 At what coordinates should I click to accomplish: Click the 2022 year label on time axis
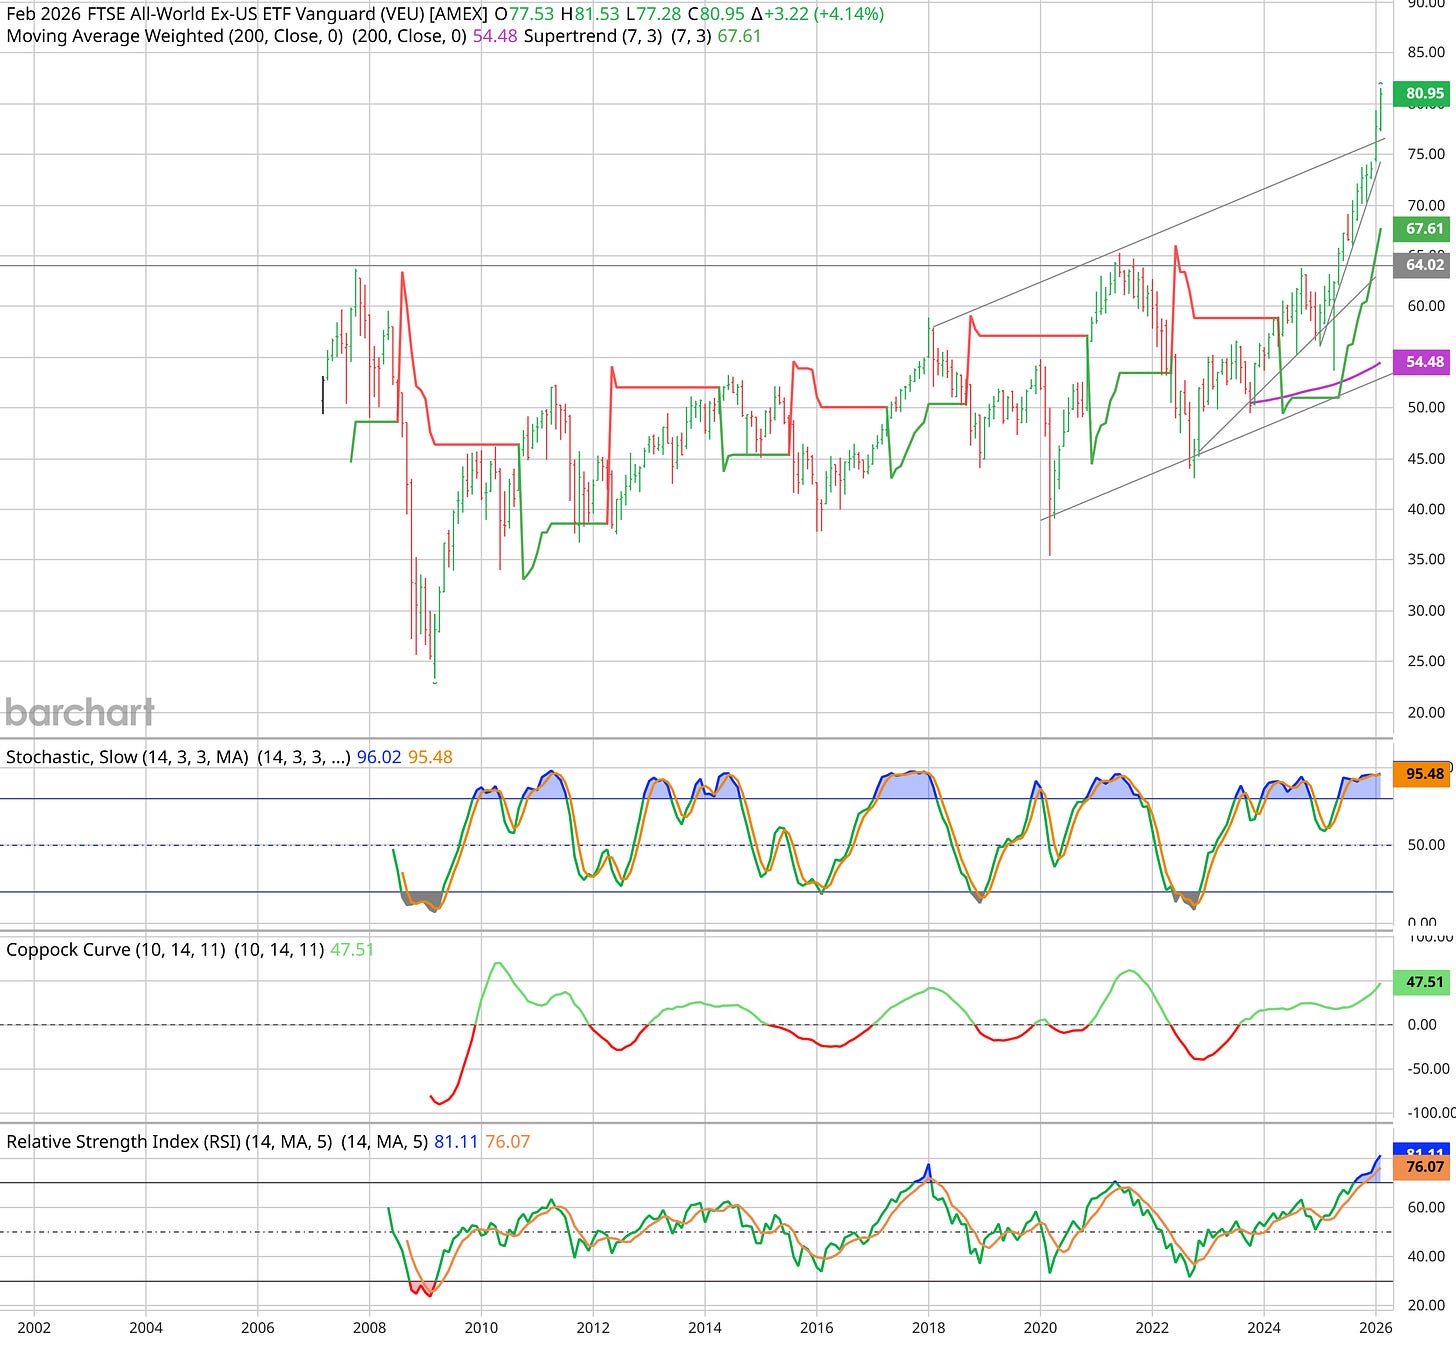coord(1153,1327)
